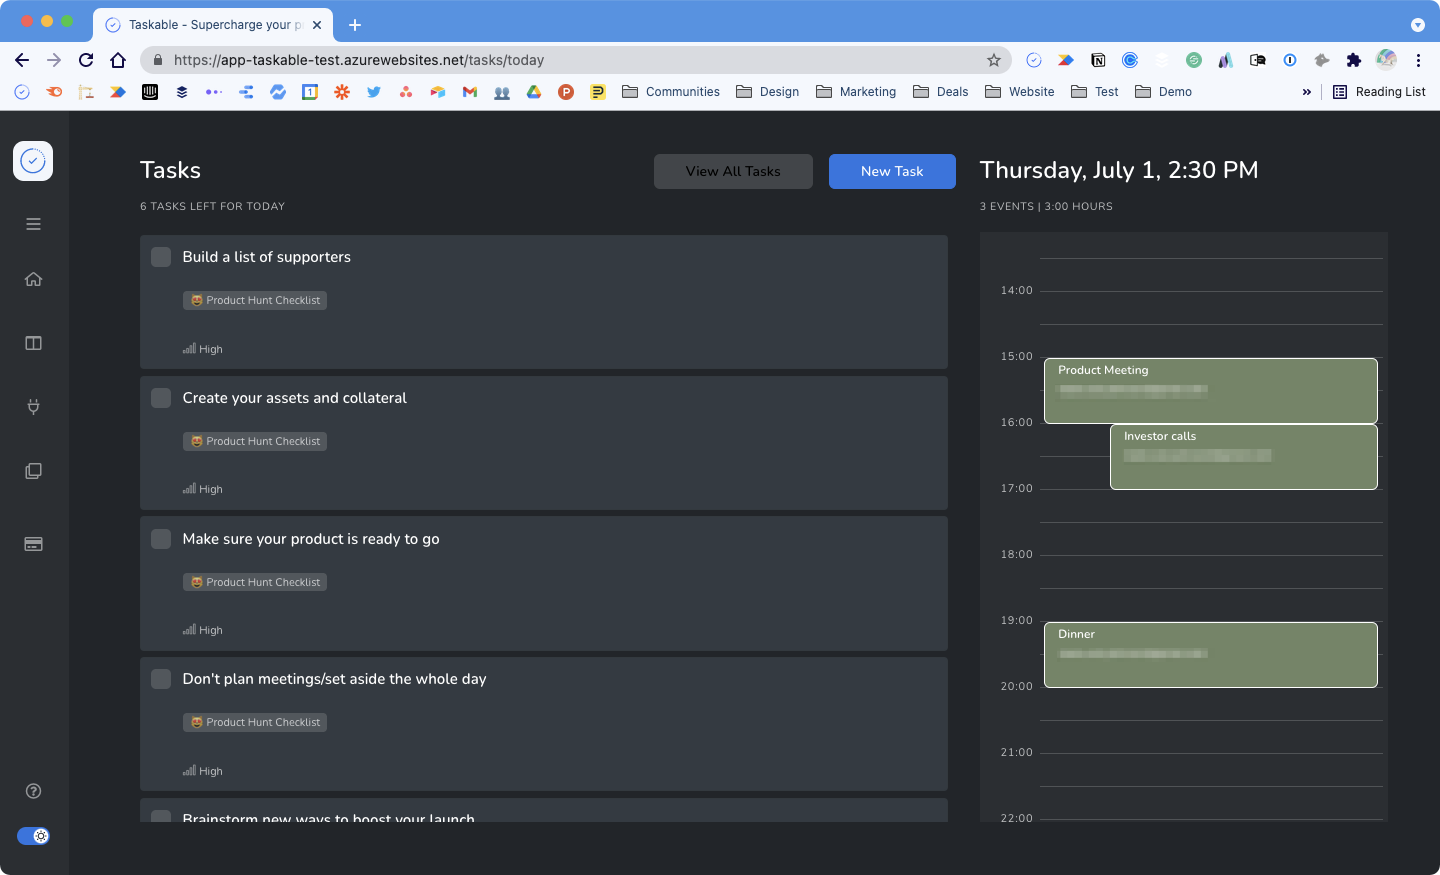The height and width of the screenshot is (875, 1440).
Task: Open the Extensions puzzle piece menu
Action: coord(1354,60)
